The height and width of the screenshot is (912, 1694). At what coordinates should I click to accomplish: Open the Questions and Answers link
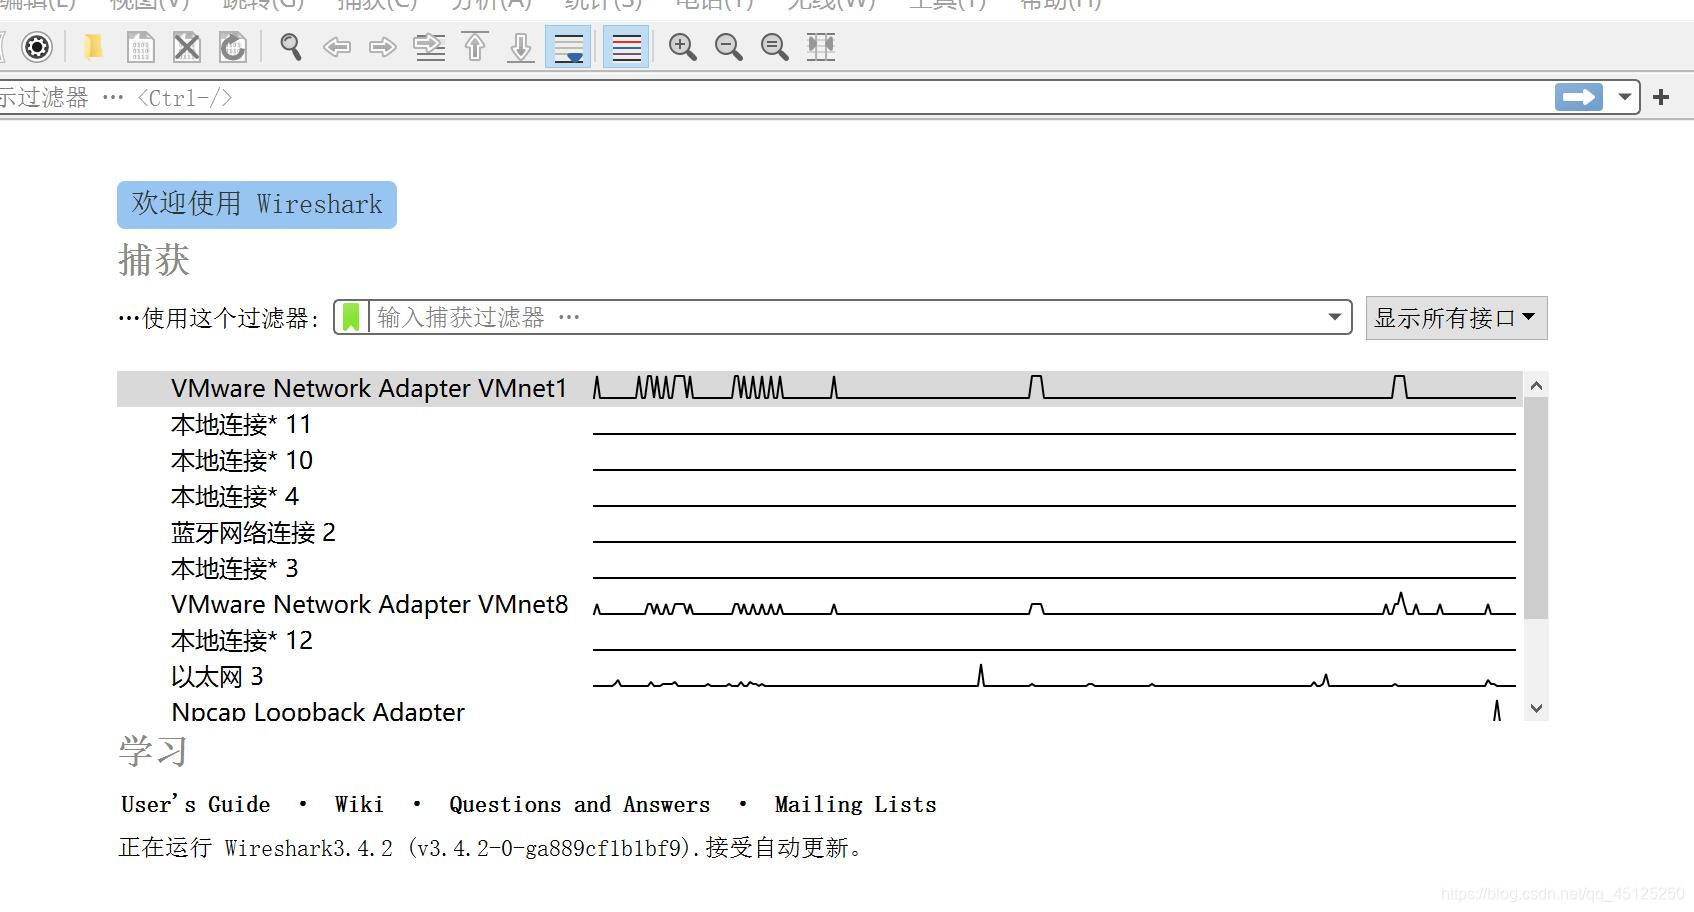(x=580, y=805)
